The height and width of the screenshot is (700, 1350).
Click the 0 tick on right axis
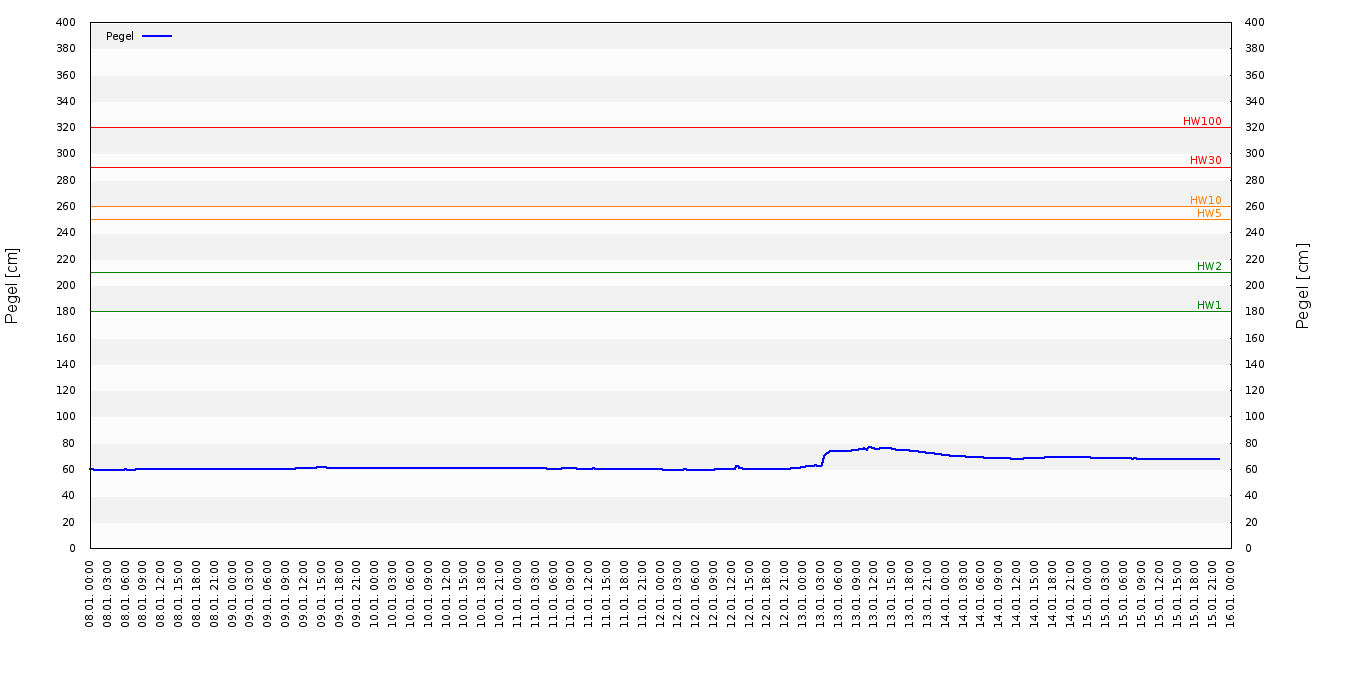pyautogui.click(x=1248, y=548)
